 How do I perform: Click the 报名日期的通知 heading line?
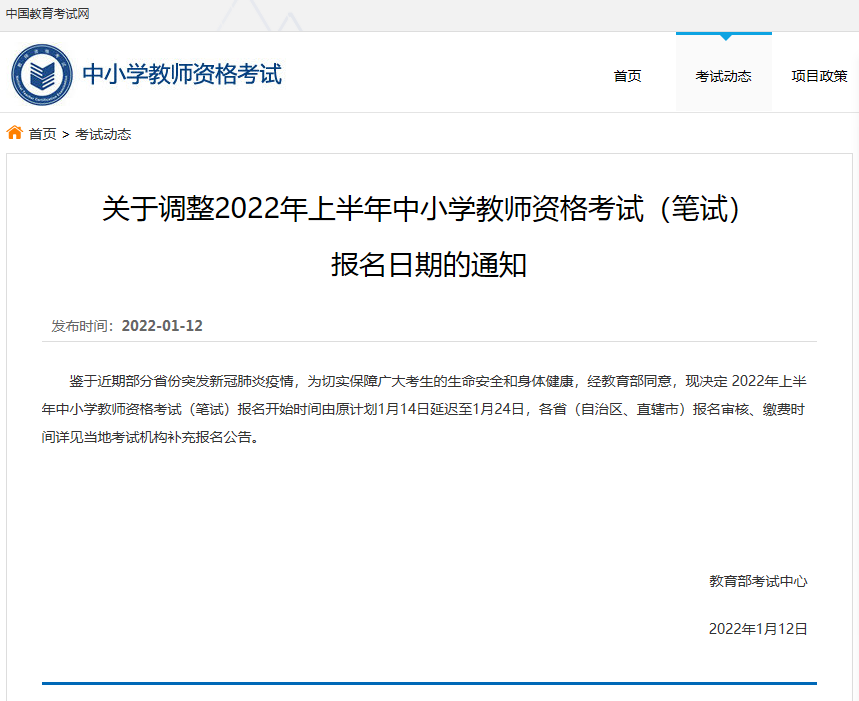click(x=428, y=265)
